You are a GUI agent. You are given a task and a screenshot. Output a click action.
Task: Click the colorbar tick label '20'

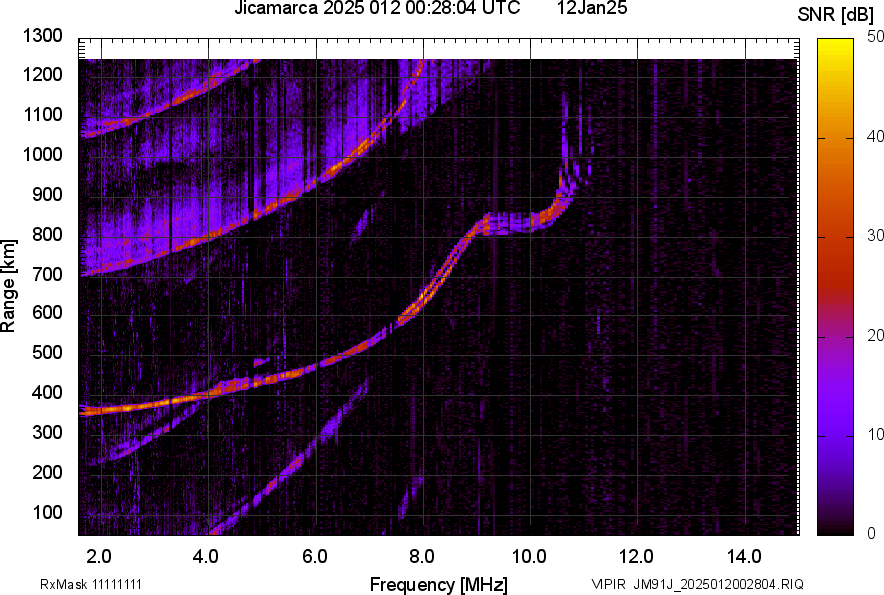click(875, 336)
